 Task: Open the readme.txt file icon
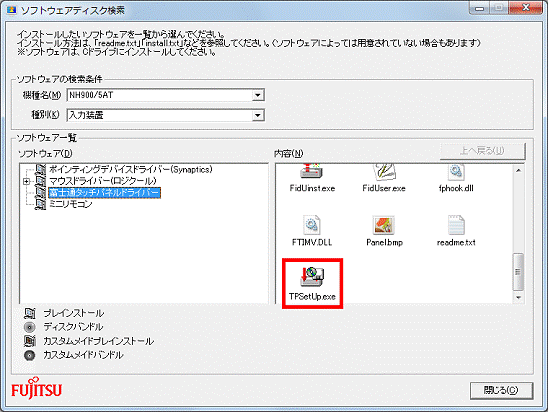coord(456,225)
